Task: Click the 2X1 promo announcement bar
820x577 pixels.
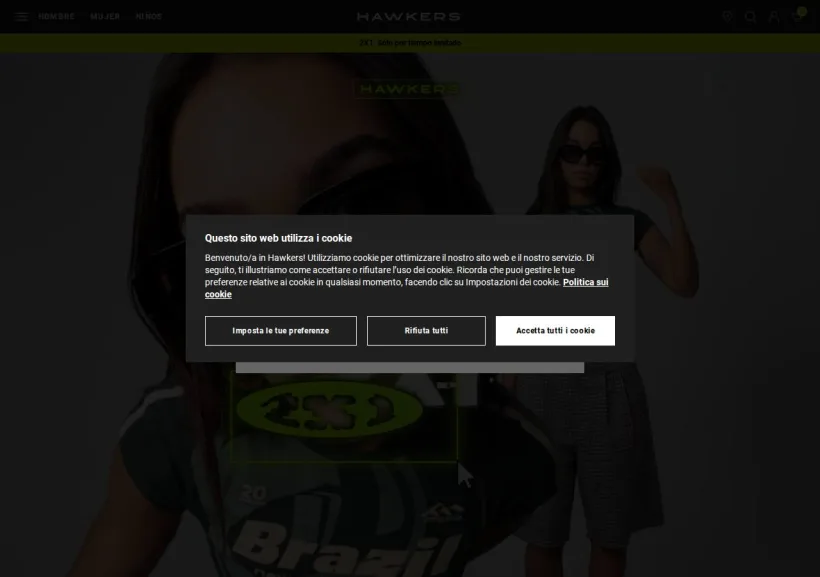Action: click(x=410, y=43)
